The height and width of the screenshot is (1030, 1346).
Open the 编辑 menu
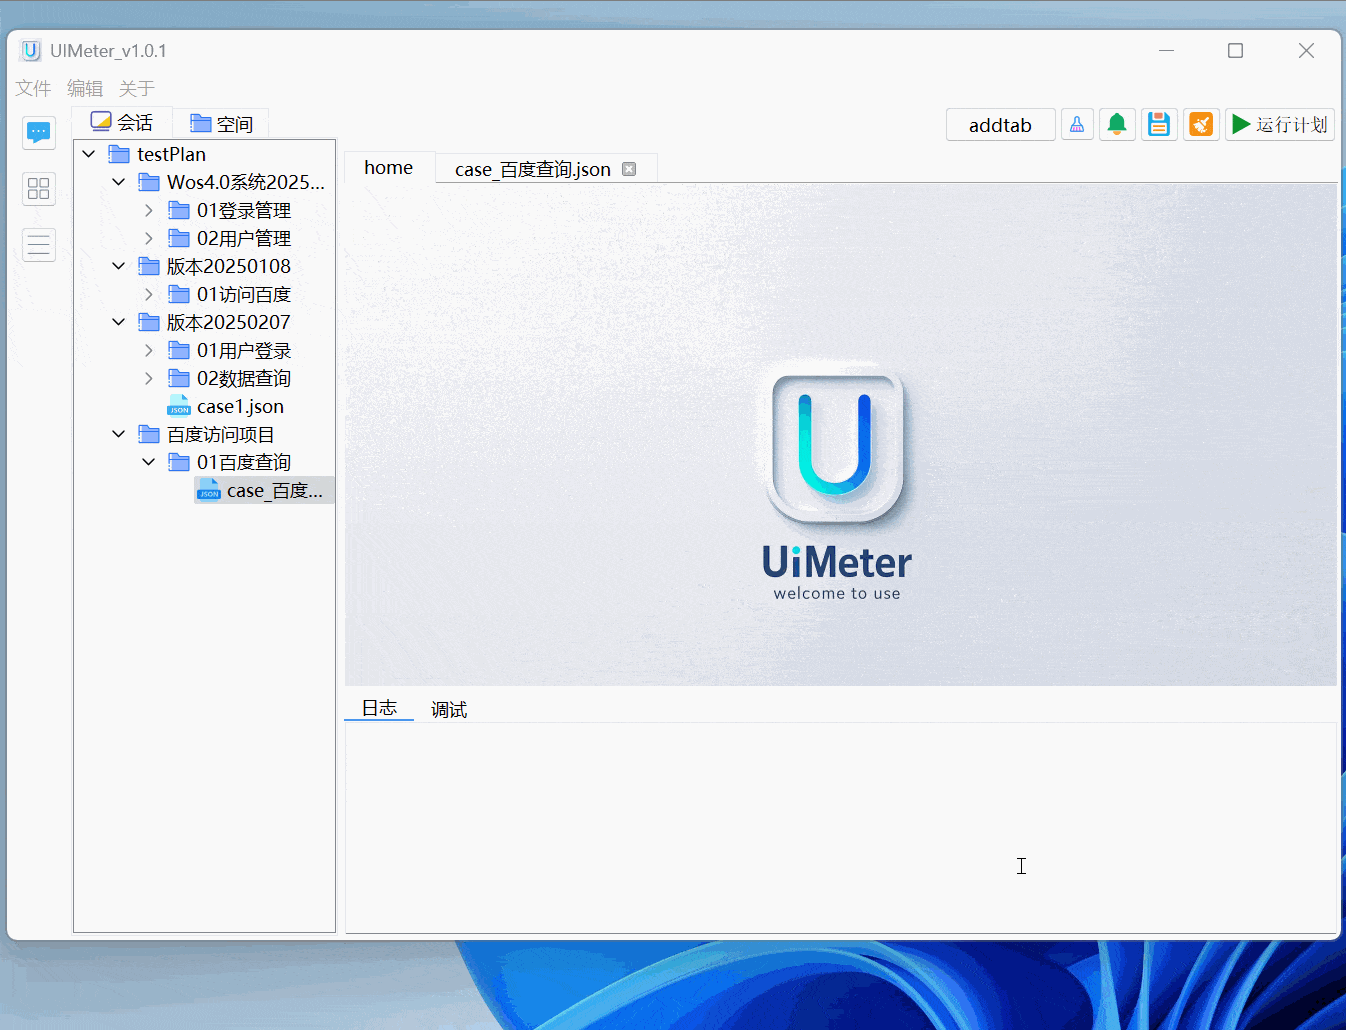coord(85,88)
